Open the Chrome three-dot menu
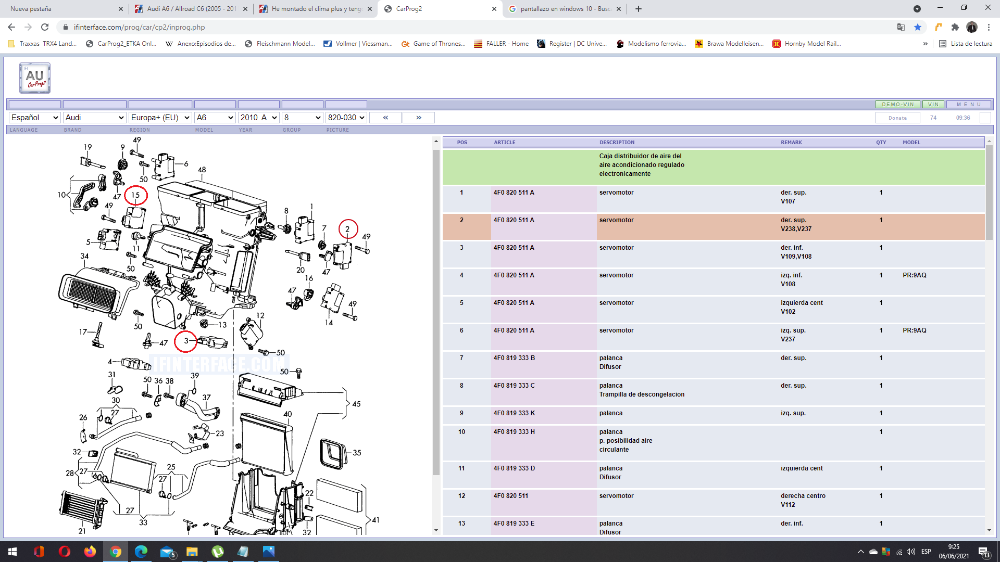This screenshot has width=1000, height=562. coord(989,27)
